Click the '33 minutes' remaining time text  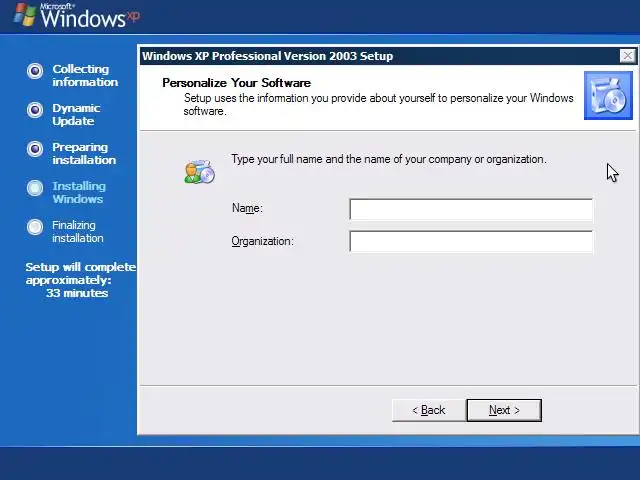click(x=77, y=293)
